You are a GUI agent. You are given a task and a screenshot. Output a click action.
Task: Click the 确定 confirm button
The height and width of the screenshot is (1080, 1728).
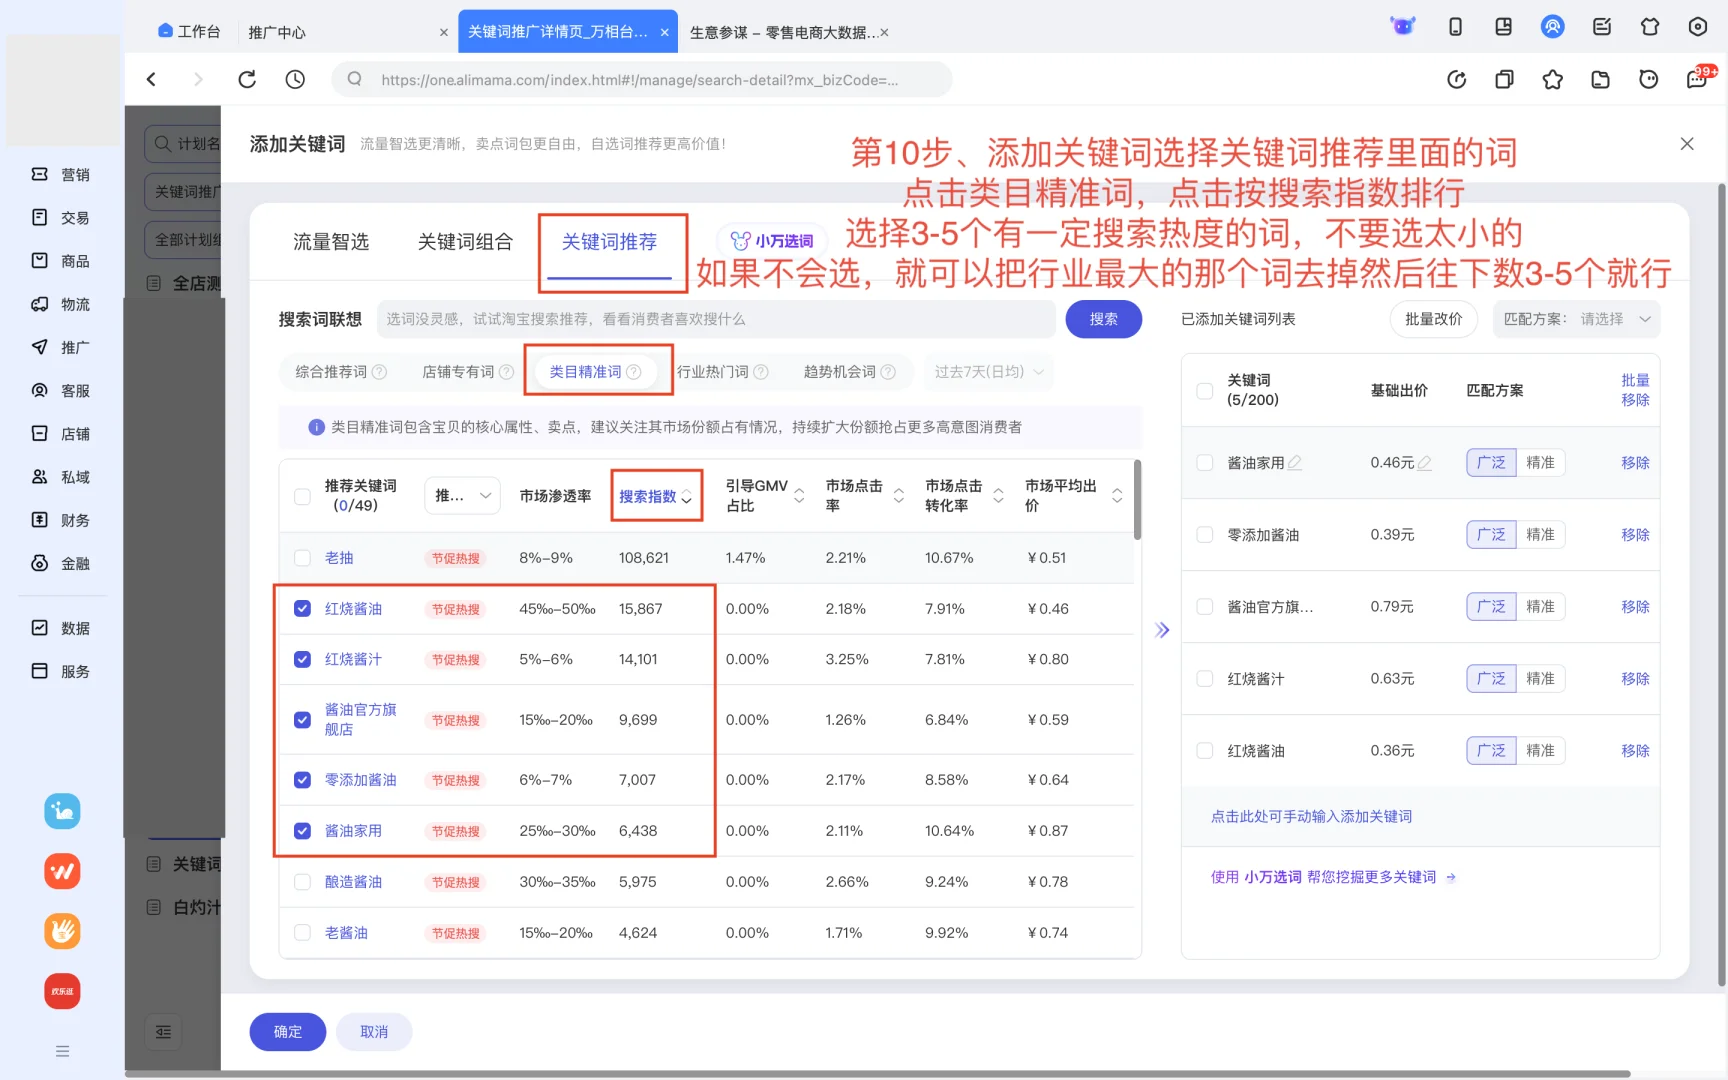[287, 1031]
